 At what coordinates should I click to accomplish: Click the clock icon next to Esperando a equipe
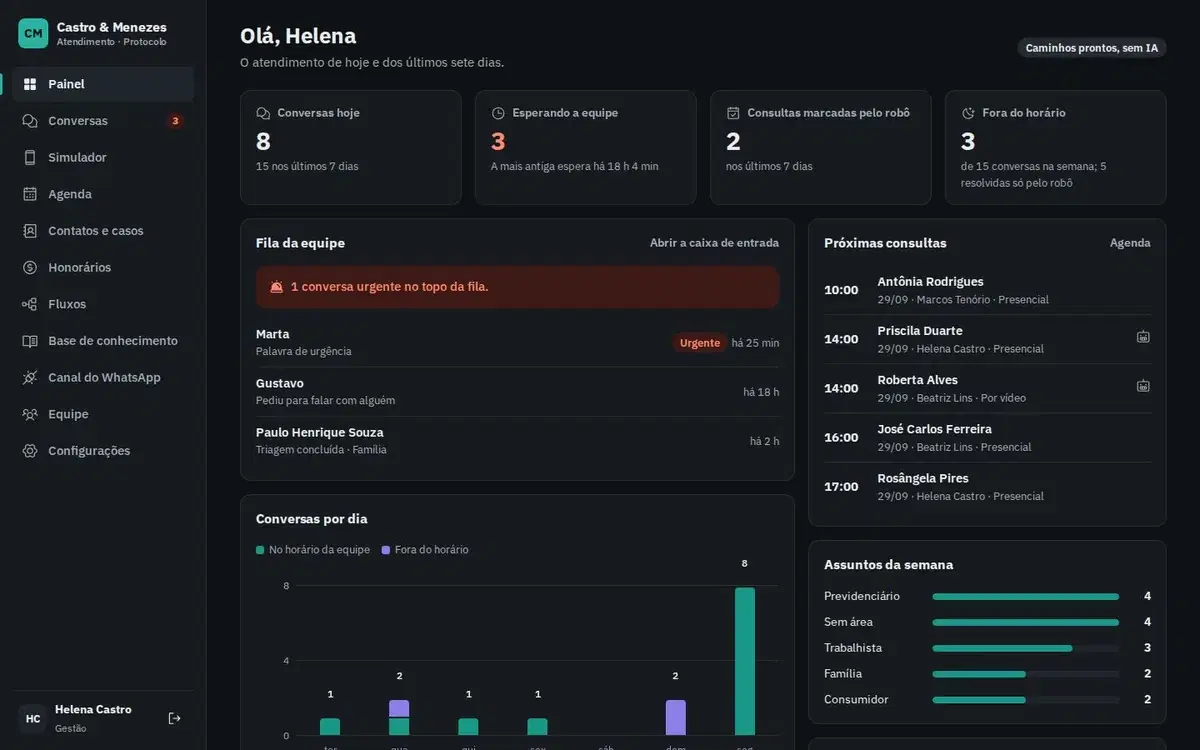tap(498, 113)
